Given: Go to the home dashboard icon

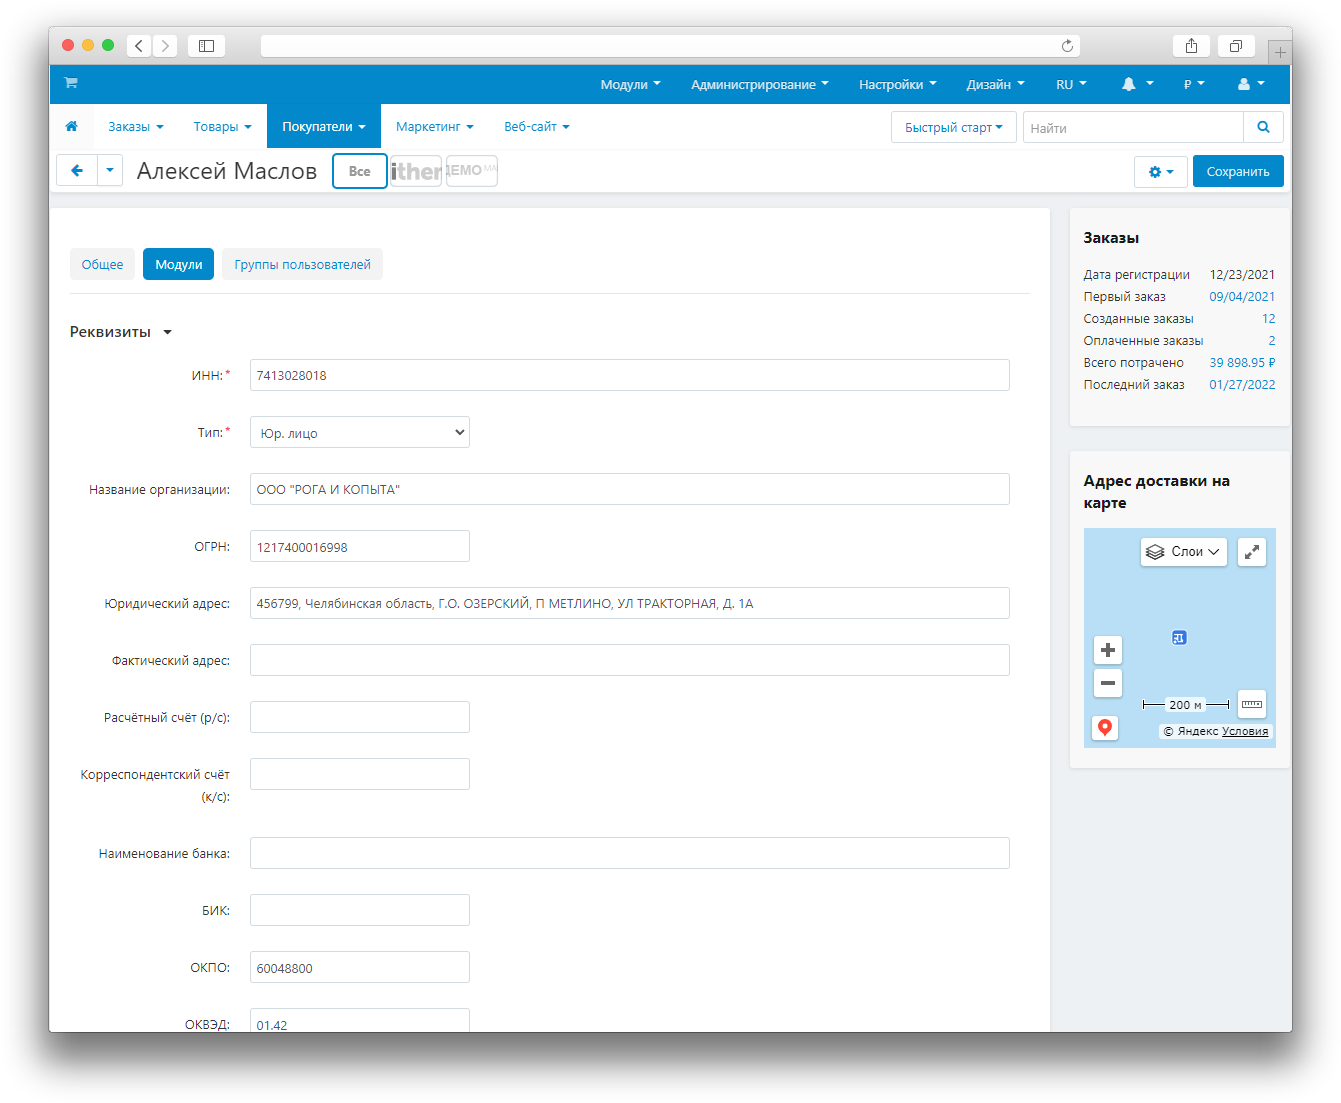Looking at the screenshot, I should [71, 127].
